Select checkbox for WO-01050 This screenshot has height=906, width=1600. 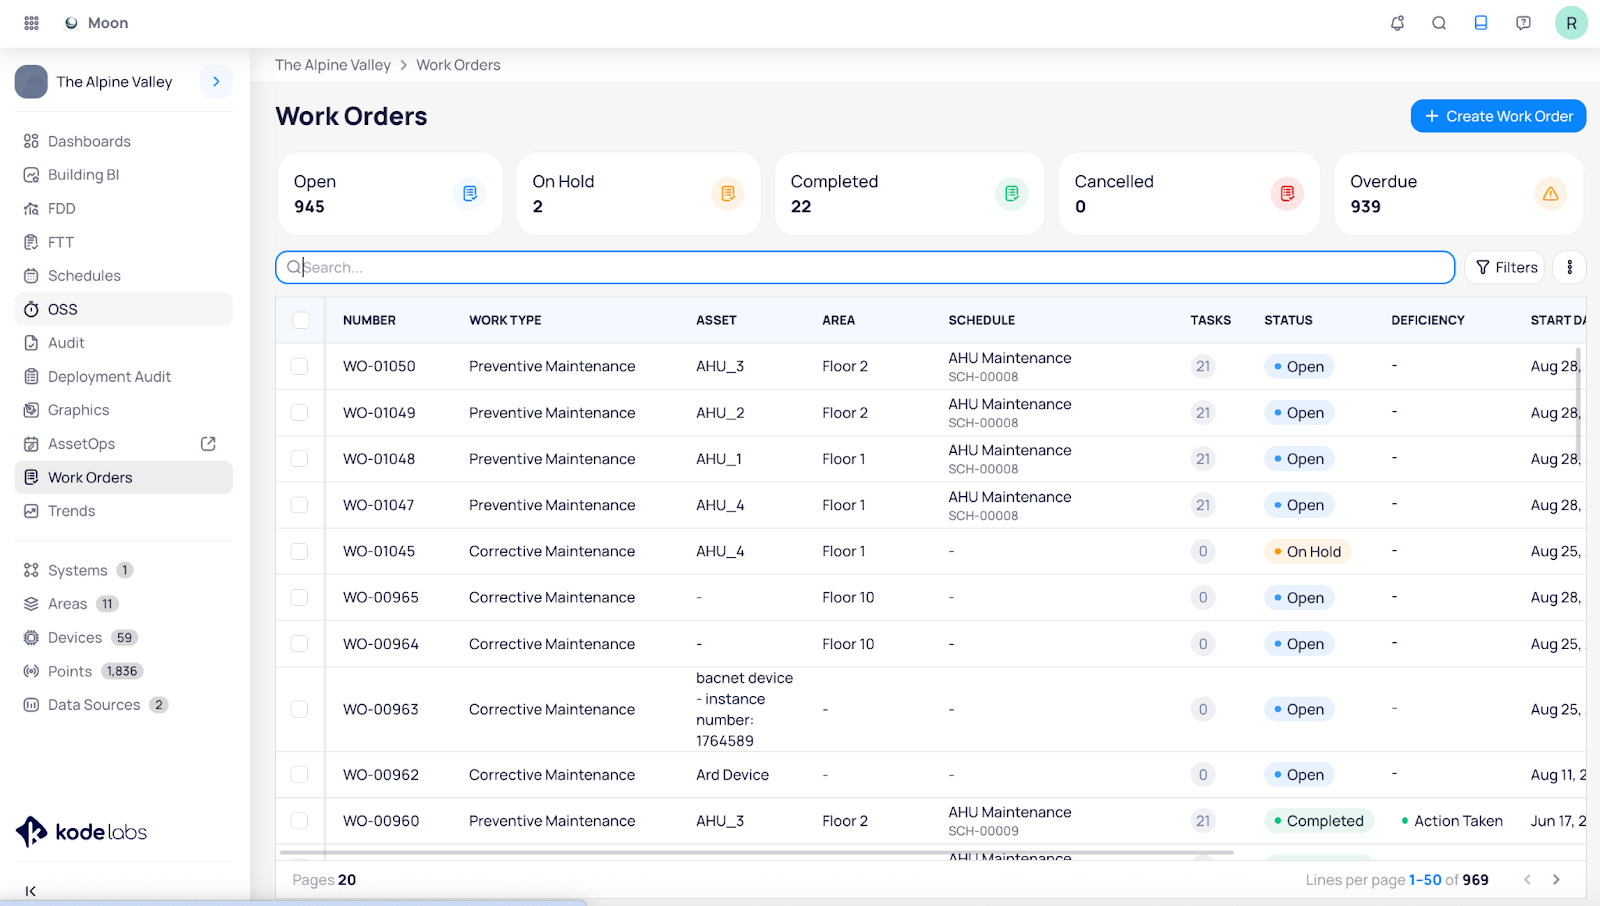pos(299,366)
